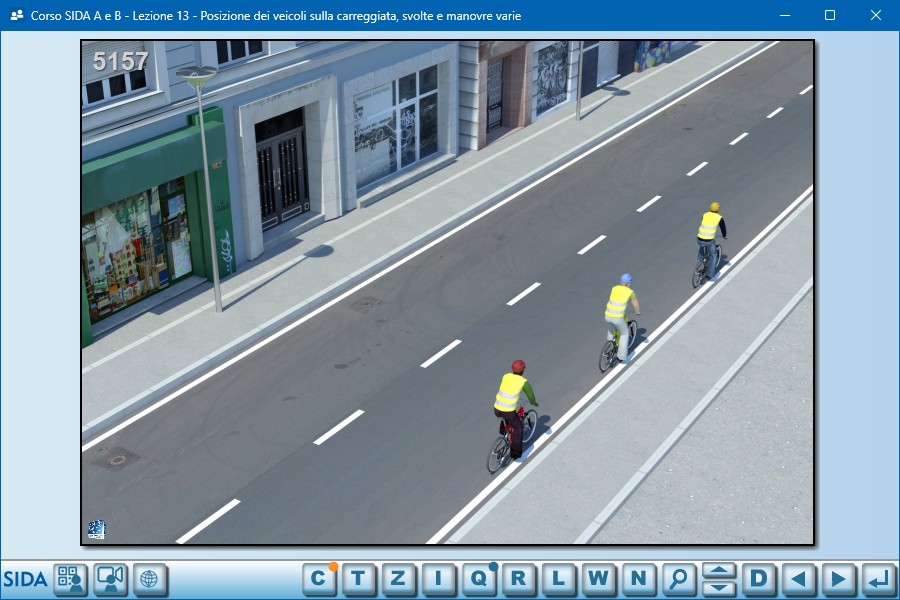Open the video camera presenter tool
This screenshot has height=600, width=900.
[x=110, y=579]
